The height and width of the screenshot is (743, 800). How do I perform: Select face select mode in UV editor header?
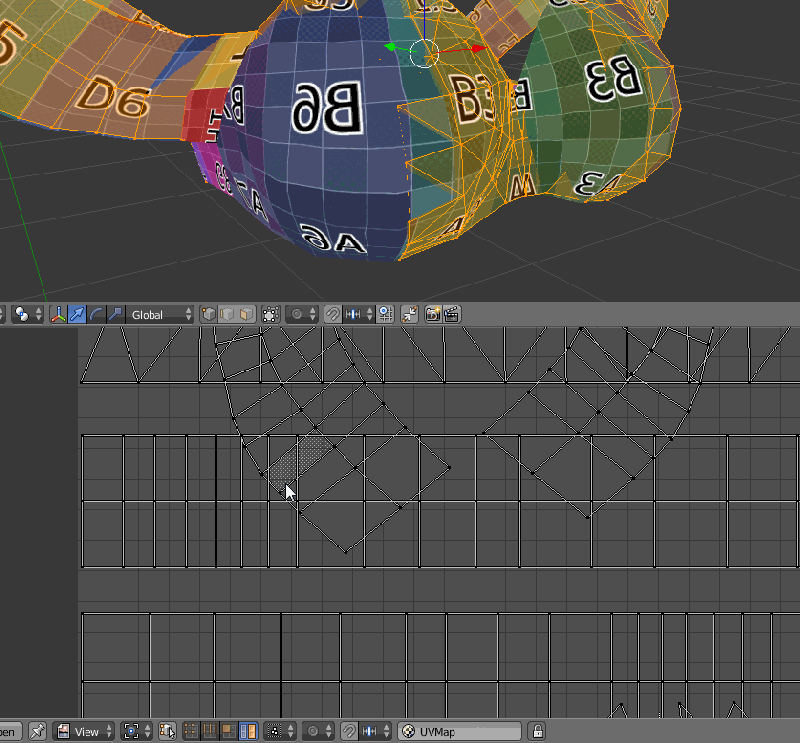point(230,730)
